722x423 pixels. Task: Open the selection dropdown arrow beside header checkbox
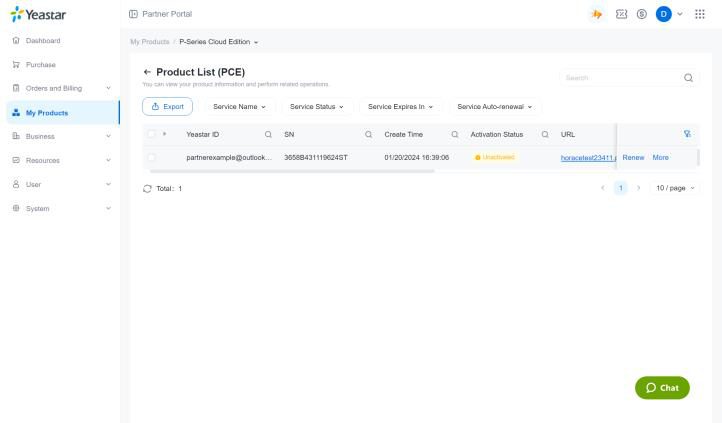coord(164,134)
